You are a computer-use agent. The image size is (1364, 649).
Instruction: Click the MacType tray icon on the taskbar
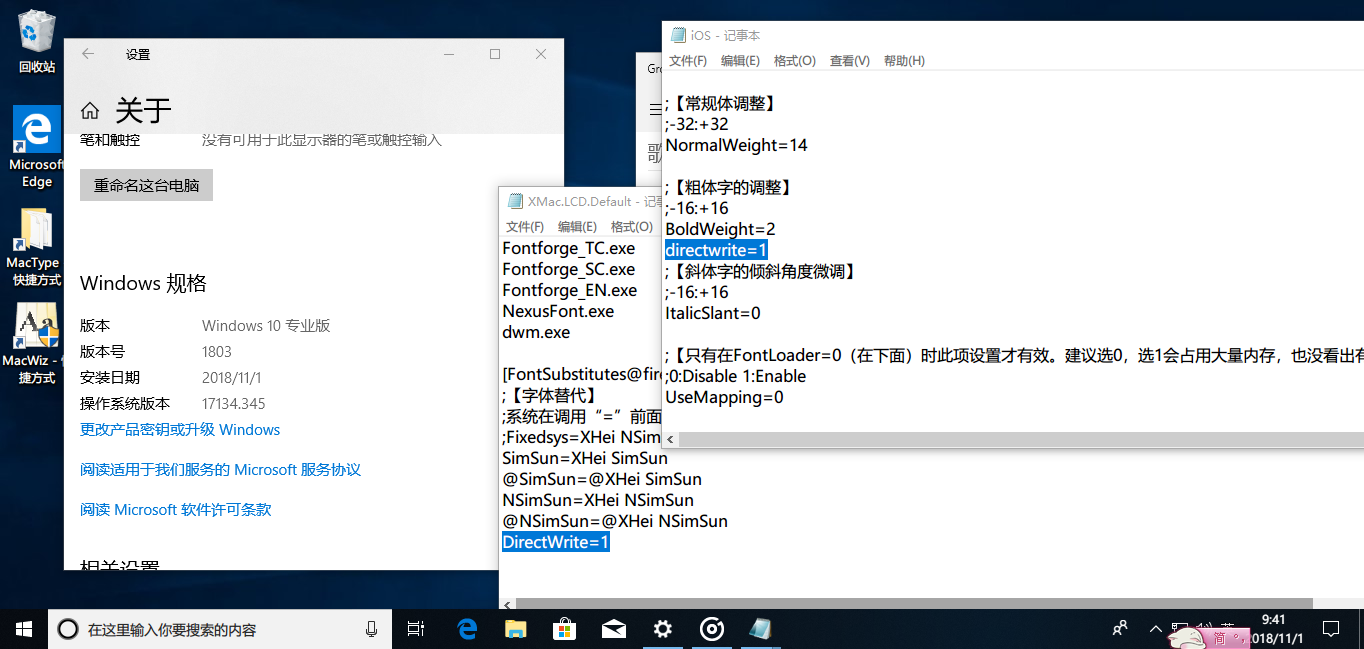click(x=711, y=629)
